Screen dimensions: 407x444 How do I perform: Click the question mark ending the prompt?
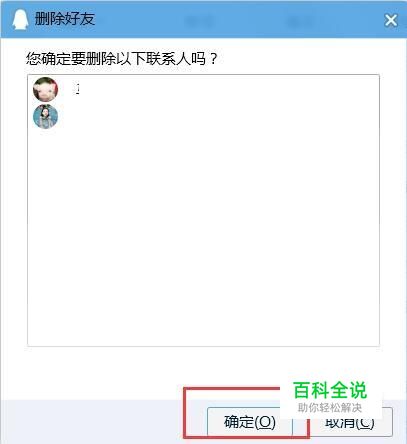(x=213, y=59)
